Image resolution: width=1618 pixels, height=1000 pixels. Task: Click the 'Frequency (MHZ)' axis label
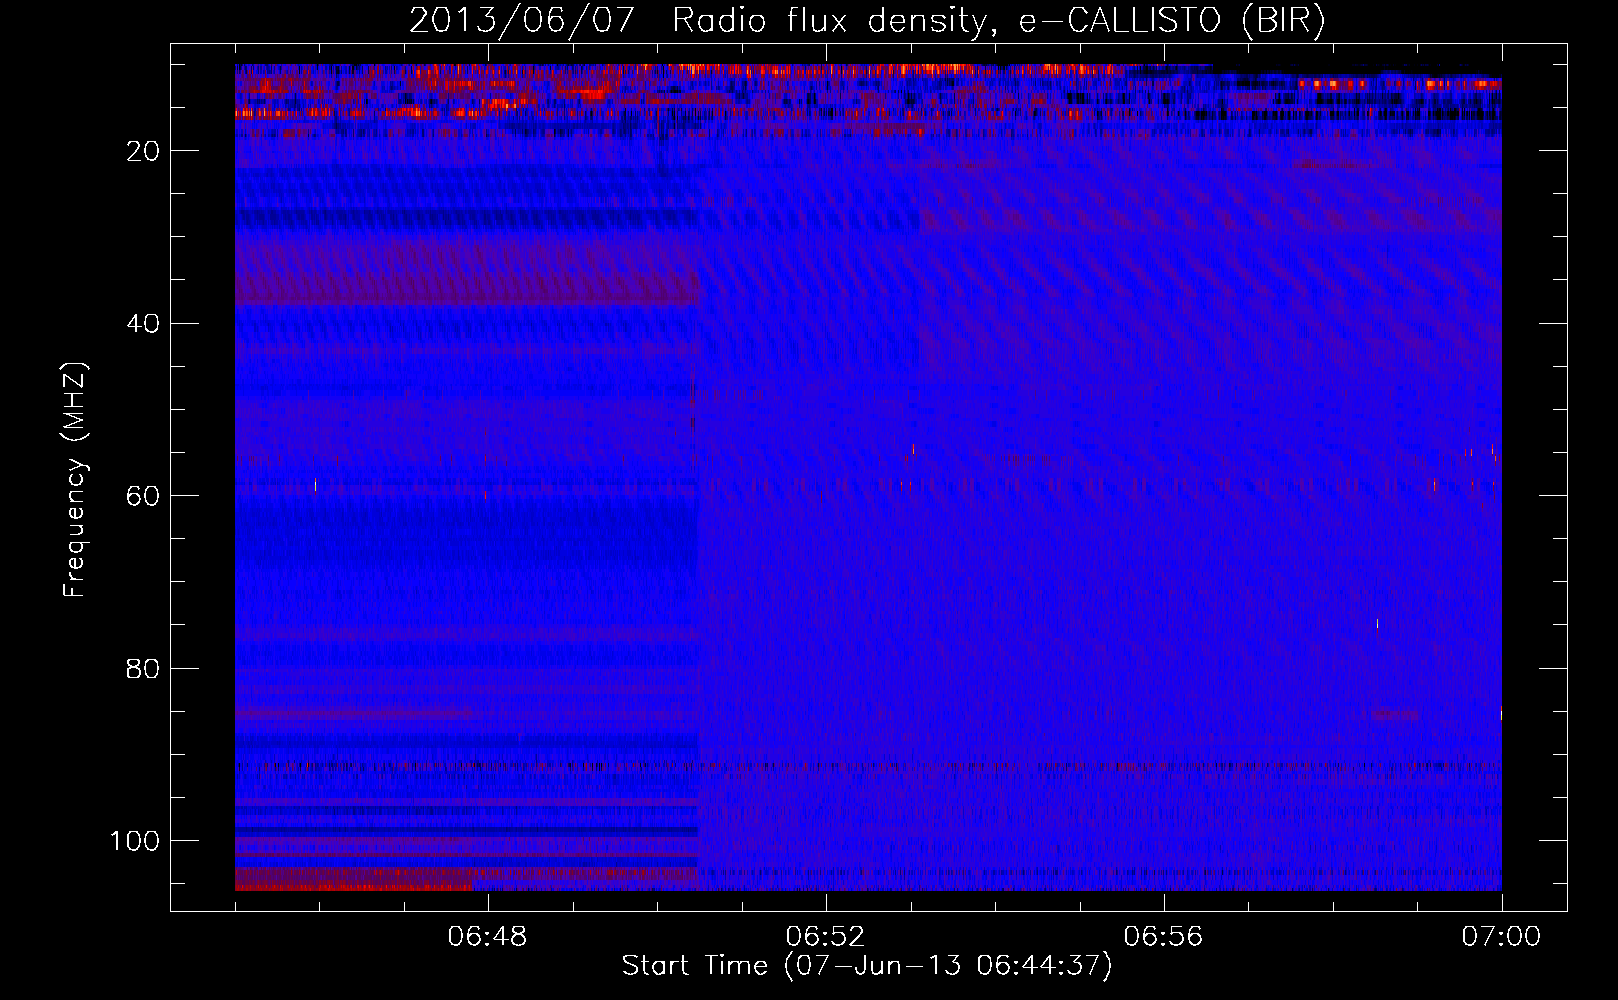click(75, 479)
